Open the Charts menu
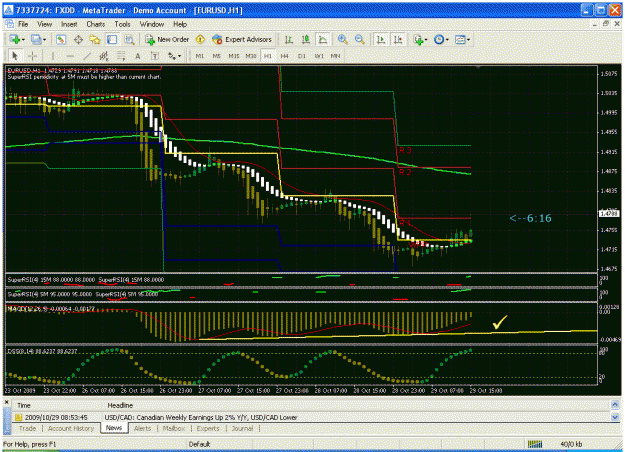625x452 pixels. point(96,24)
